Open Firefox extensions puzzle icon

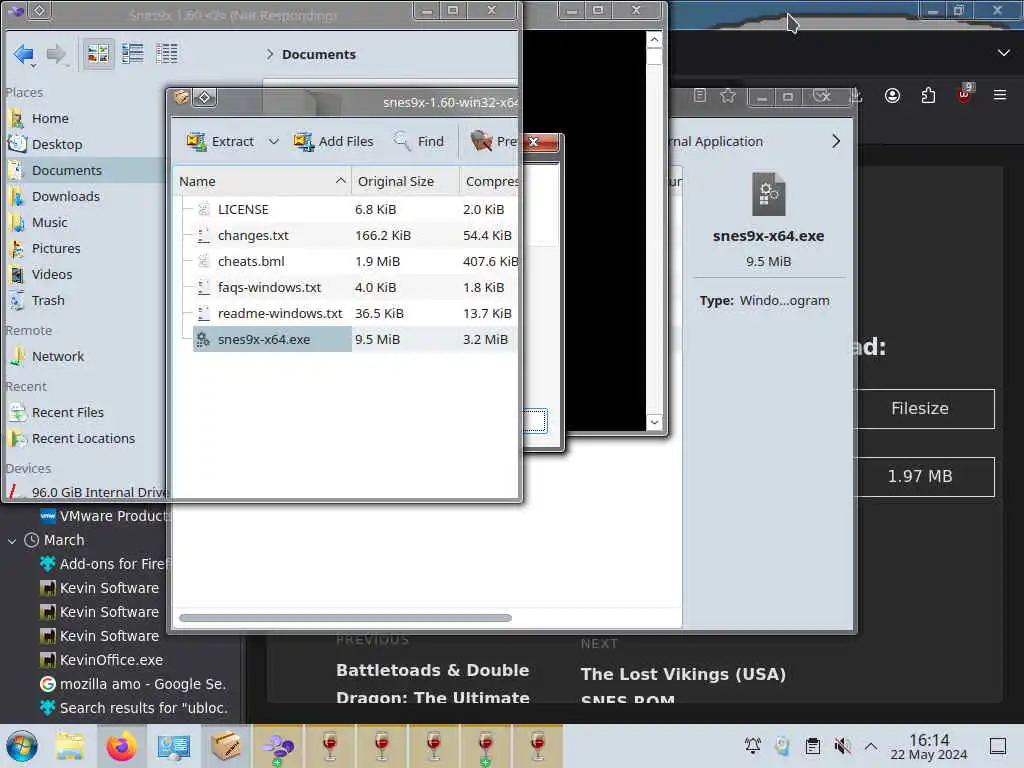[x=928, y=96]
